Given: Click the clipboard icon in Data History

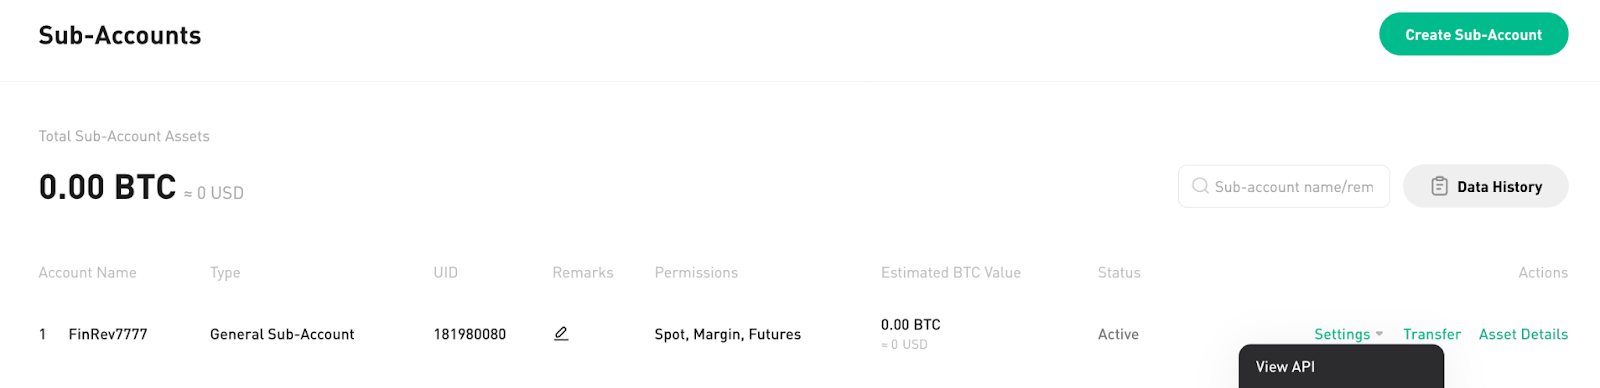Looking at the screenshot, I should (1439, 186).
